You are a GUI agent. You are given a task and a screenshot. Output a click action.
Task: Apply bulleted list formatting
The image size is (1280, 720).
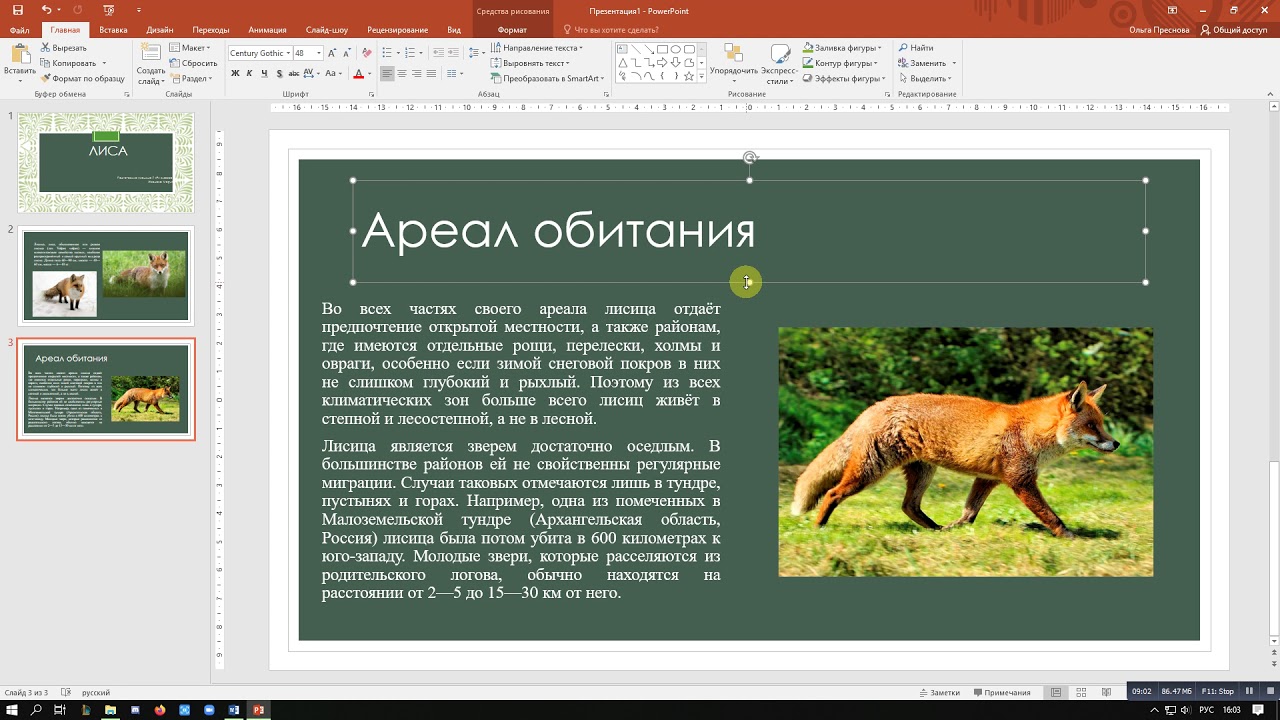pyautogui.click(x=389, y=53)
